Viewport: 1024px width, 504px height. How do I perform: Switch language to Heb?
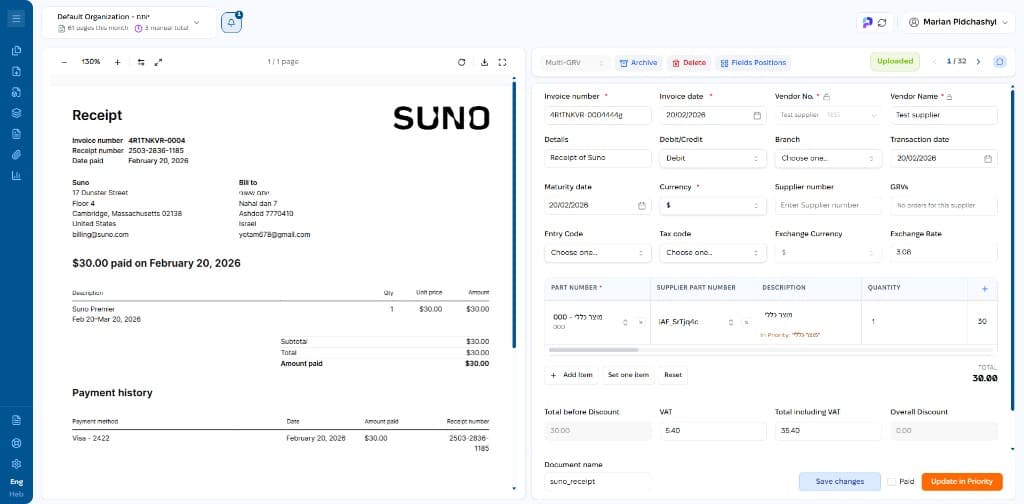(16, 494)
